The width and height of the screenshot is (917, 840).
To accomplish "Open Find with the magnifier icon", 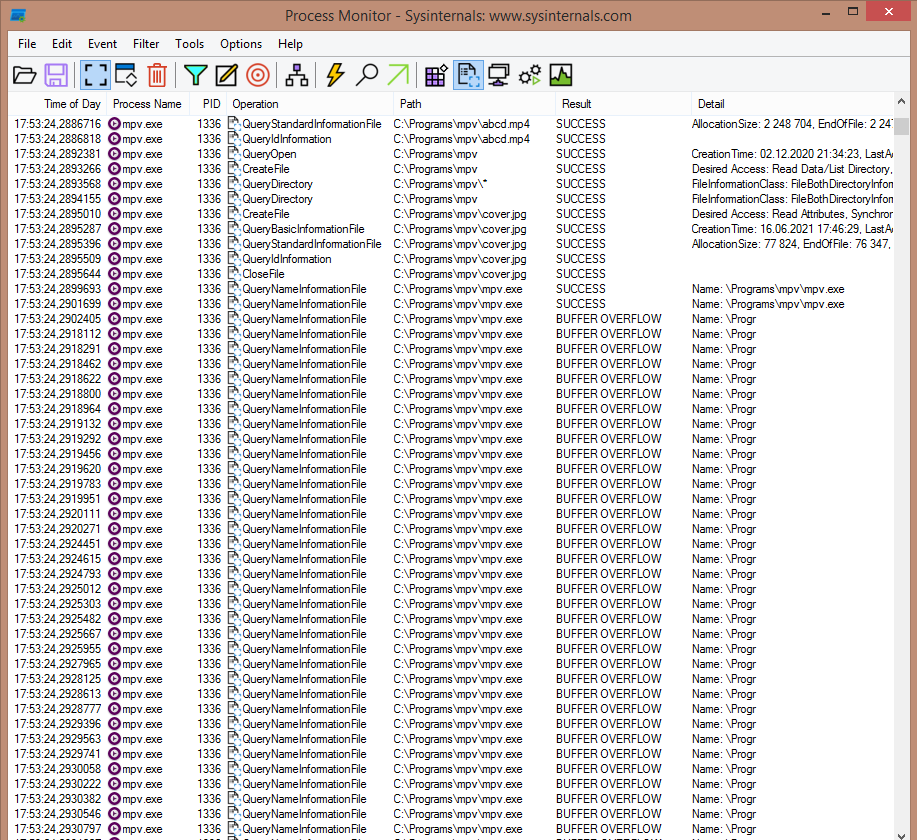I will pyautogui.click(x=367, y=75).
